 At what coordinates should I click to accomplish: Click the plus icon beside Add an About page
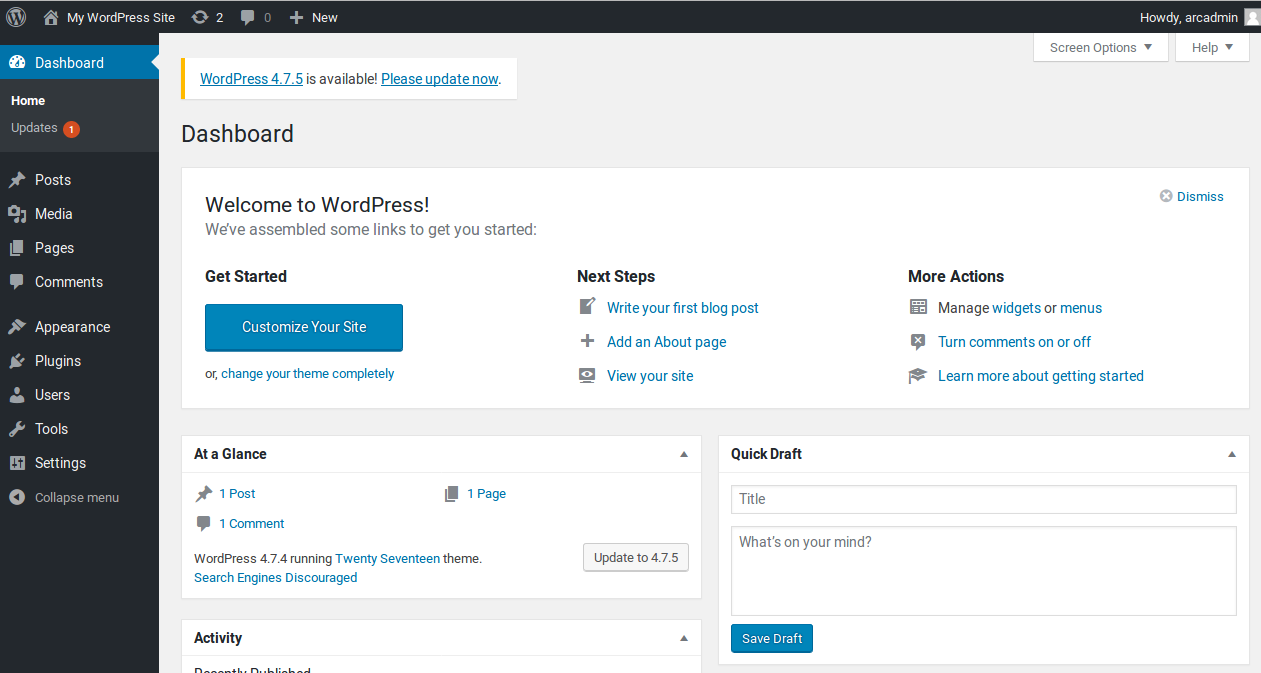(x=587, y=341)
